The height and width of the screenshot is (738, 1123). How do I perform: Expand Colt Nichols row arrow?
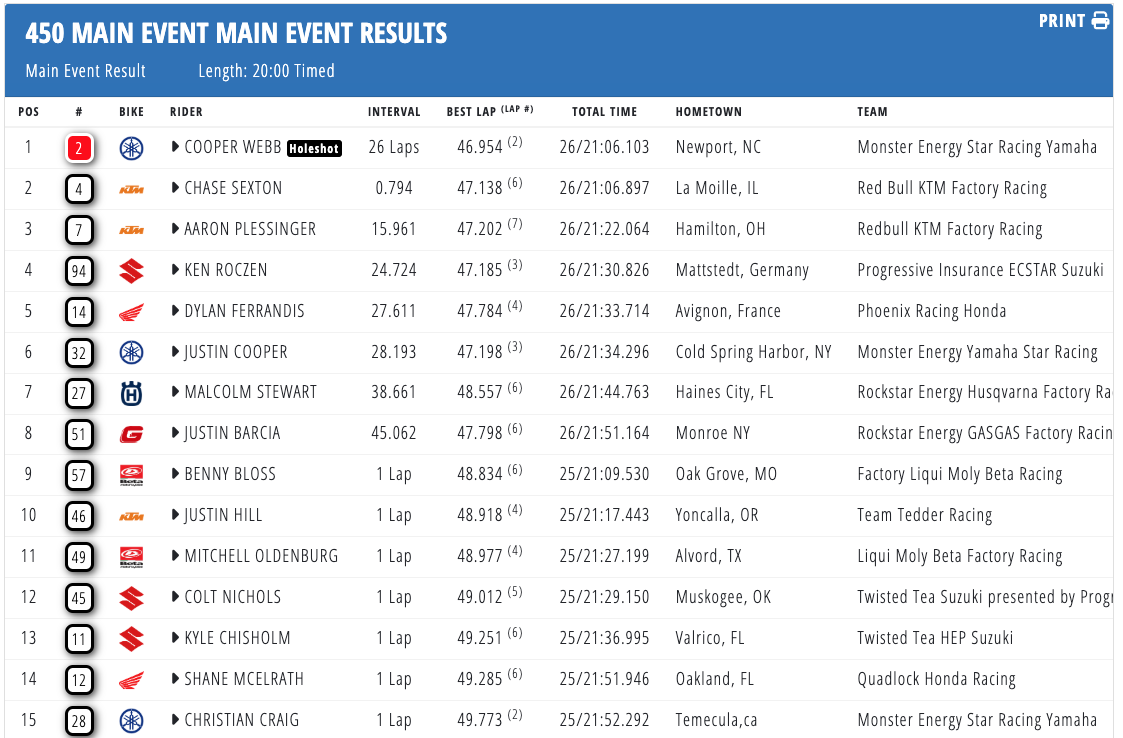(176, 597)
